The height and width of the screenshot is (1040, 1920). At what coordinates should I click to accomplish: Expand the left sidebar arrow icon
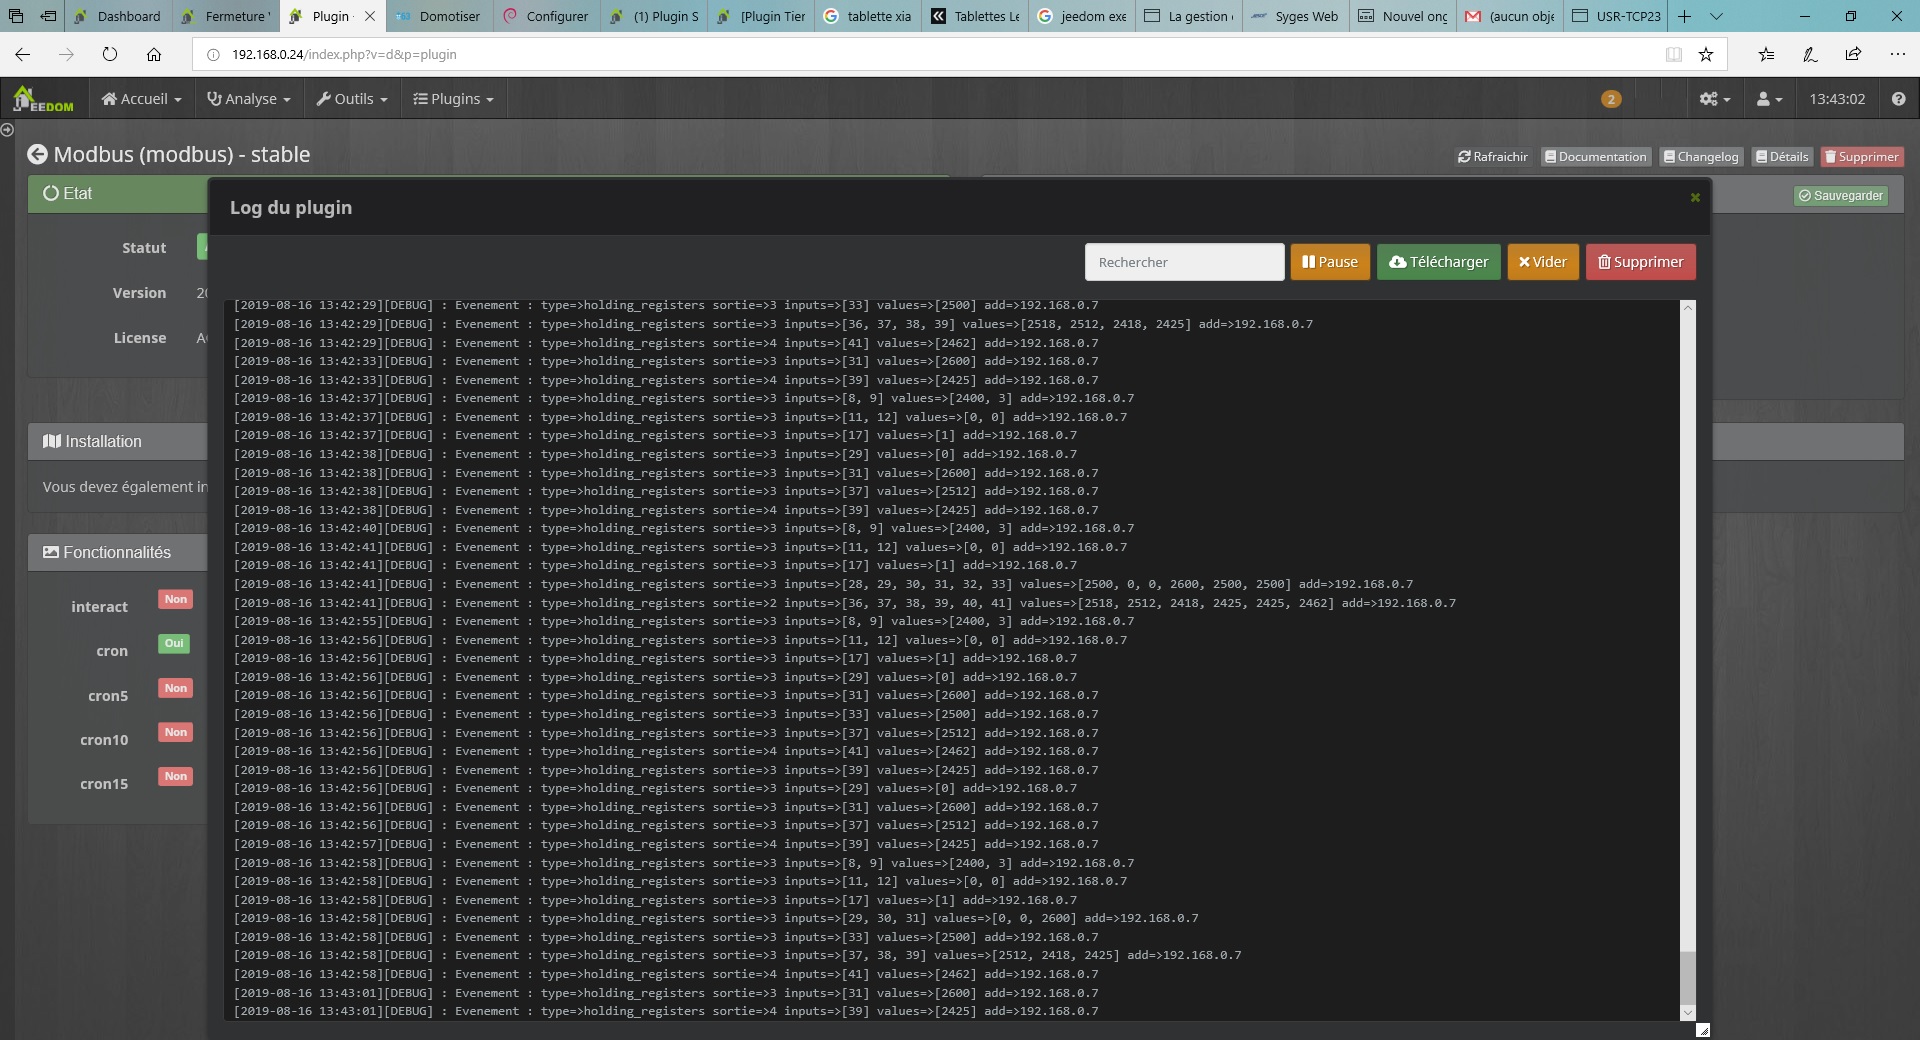point(7,130)
